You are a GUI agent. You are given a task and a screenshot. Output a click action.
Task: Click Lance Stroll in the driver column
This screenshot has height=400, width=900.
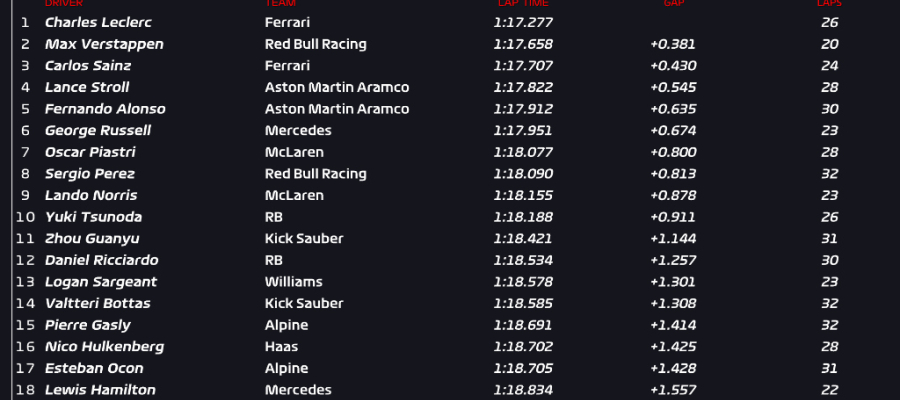[x=87, y=87]
